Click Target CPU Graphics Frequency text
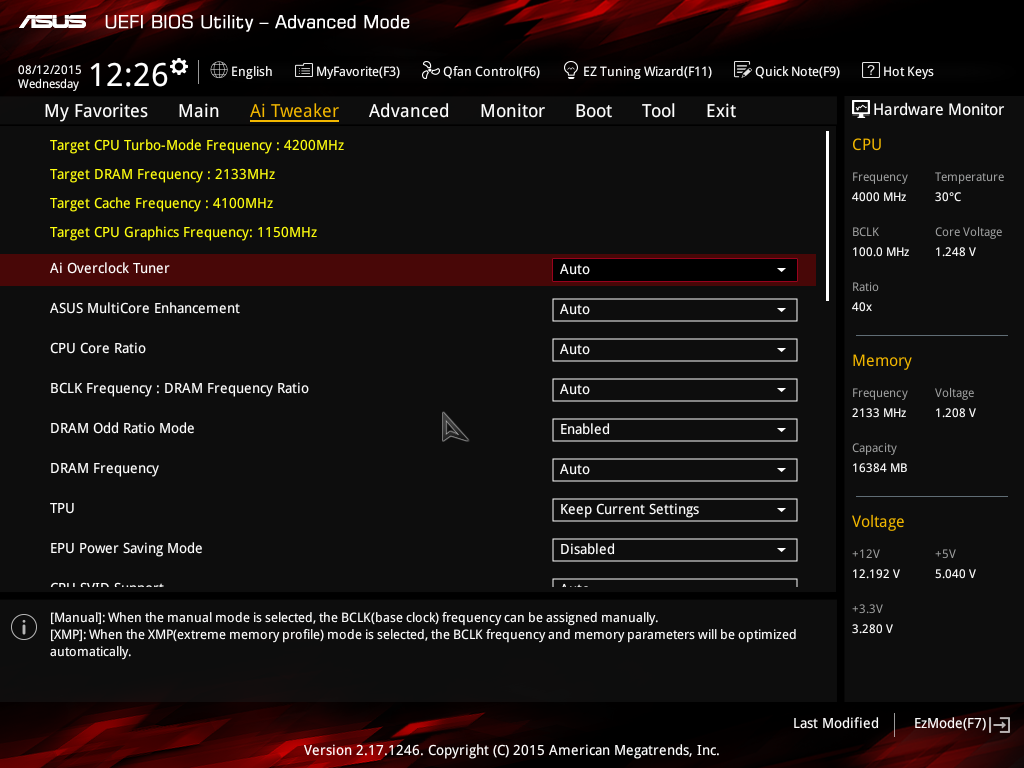This screenshot has height=768, width=1024. click(184, 232)
